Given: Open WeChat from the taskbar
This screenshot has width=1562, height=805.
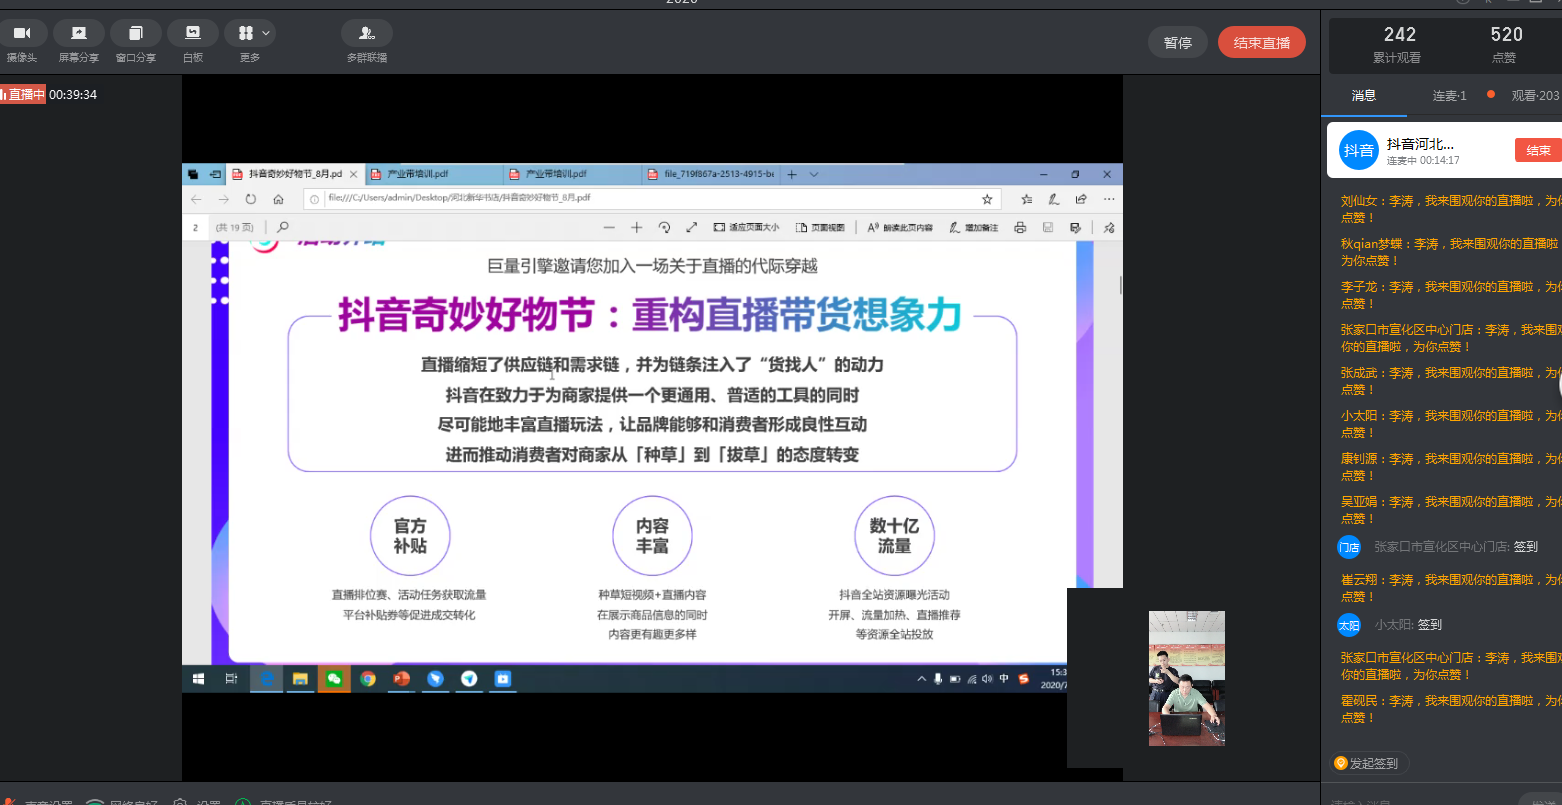Looking at the screenshot, I should click(334, 679).
